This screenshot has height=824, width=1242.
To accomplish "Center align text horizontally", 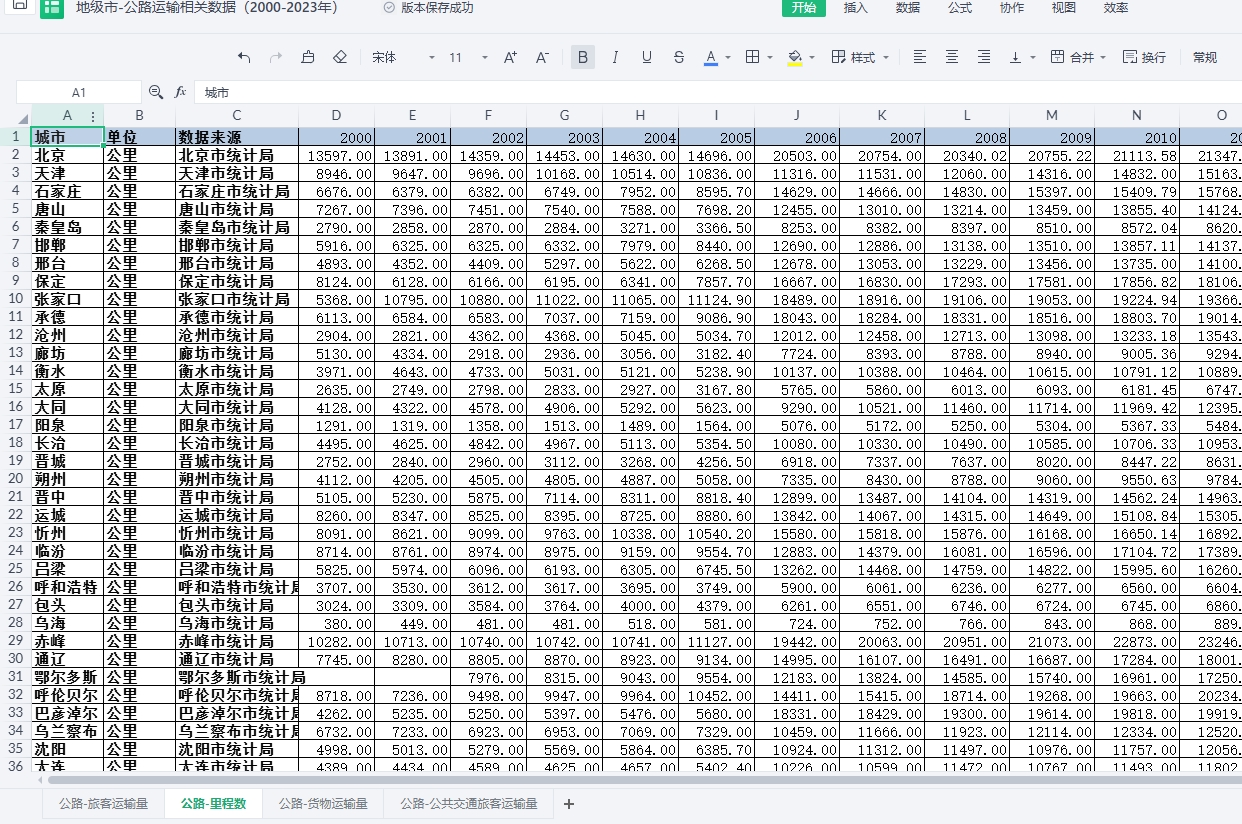I will (x=952, y=57).
